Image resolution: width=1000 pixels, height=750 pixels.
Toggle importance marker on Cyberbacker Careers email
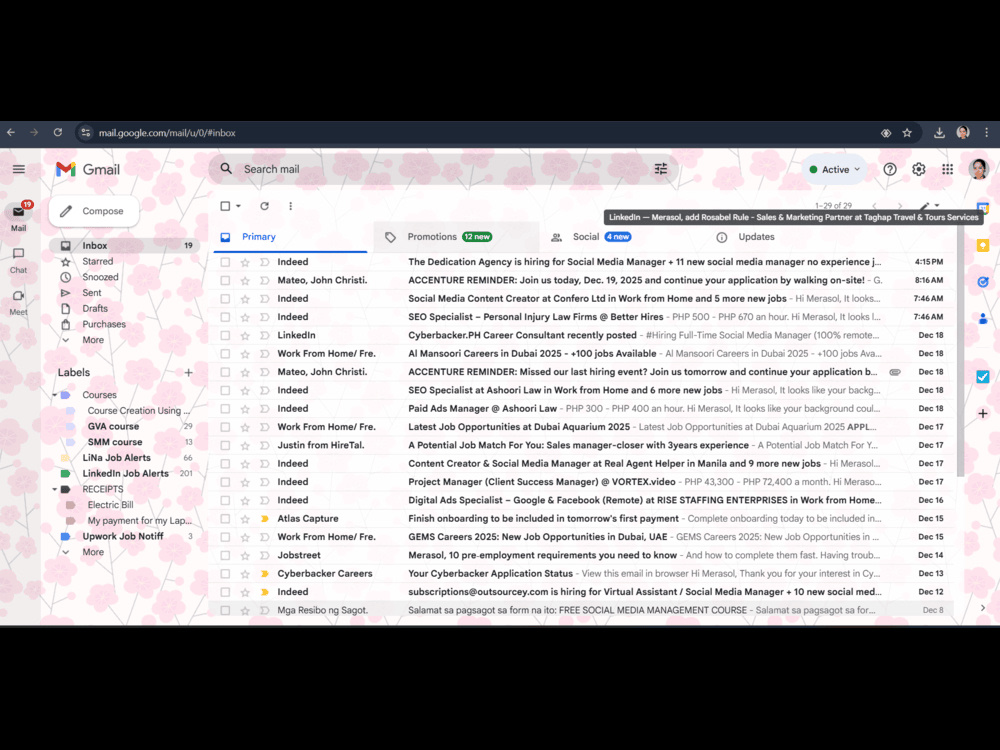coord(264,573)
